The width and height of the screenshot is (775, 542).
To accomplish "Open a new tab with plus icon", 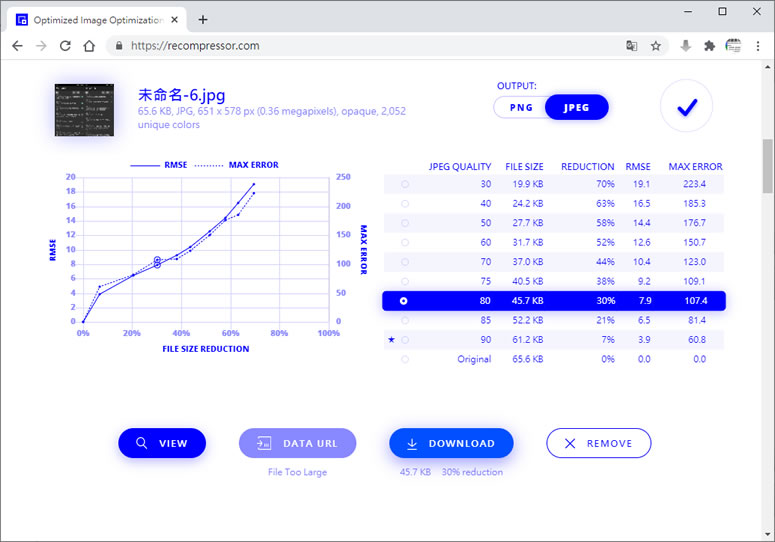I will tap(203, 19).
